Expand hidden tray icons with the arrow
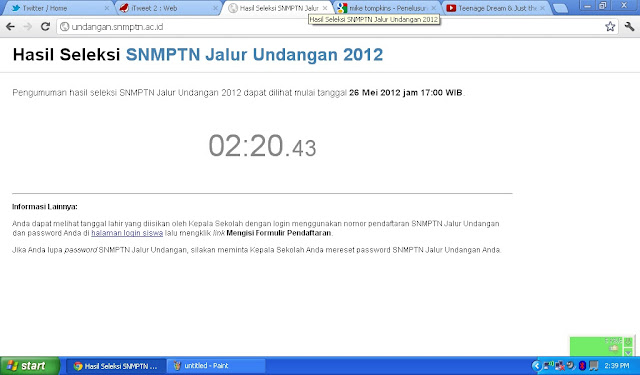Screen dimensions: 640x375 (536, 366)
